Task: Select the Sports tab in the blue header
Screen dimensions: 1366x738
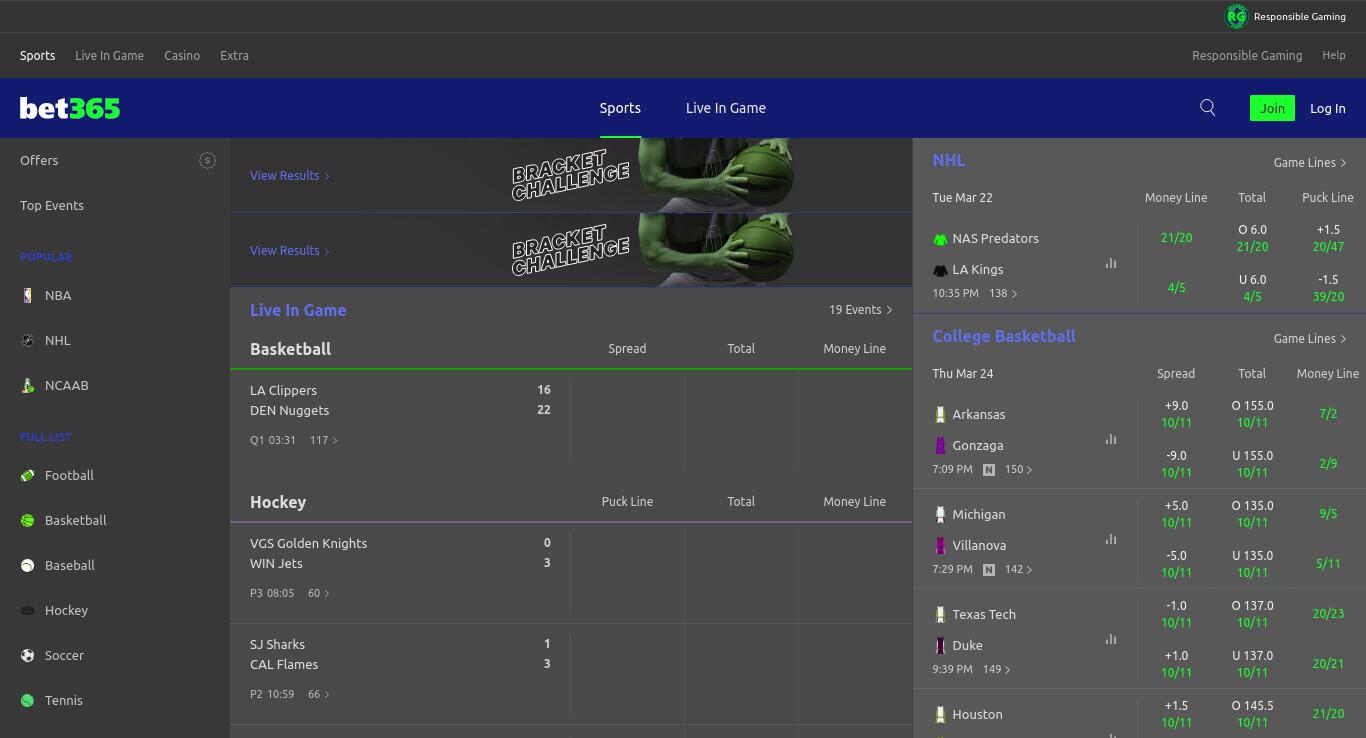Action: [x=620, y=108]
